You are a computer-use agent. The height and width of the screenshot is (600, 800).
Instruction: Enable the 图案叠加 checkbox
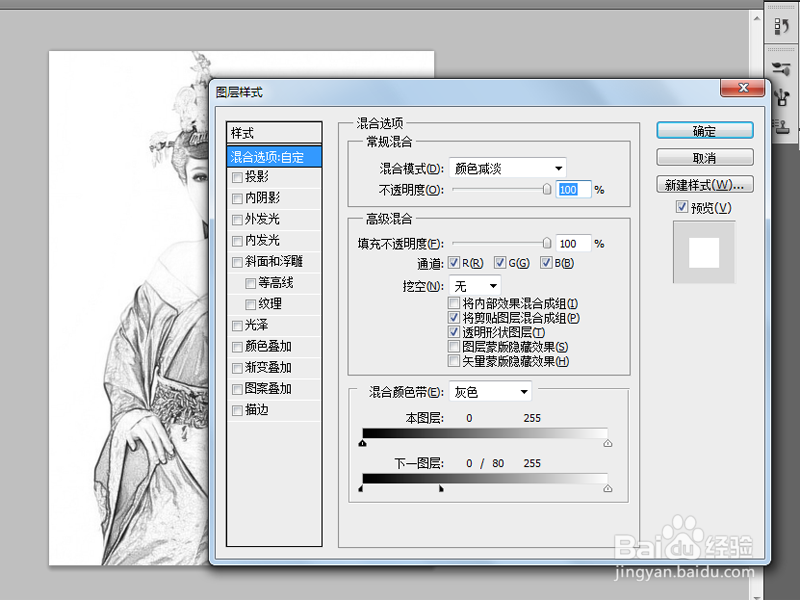[x=237, y=389]
